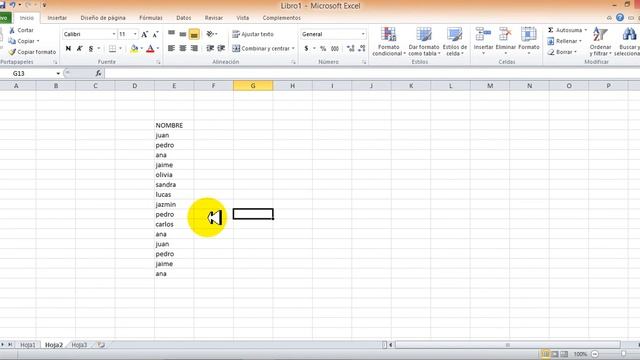Switch to the Fórmulas tab

[151, 18]
